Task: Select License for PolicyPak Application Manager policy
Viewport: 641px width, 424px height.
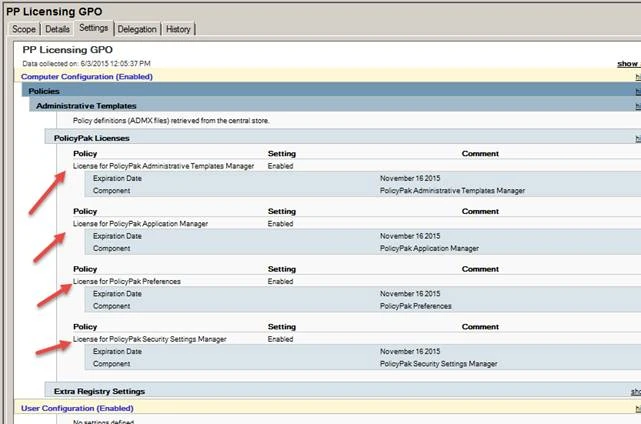Action: click(x=140, y=223)
